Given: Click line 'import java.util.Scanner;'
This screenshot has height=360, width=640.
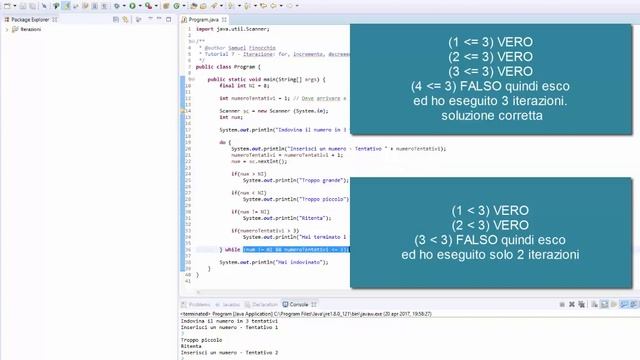Looking at the screenshot, I should pos(233,29).
